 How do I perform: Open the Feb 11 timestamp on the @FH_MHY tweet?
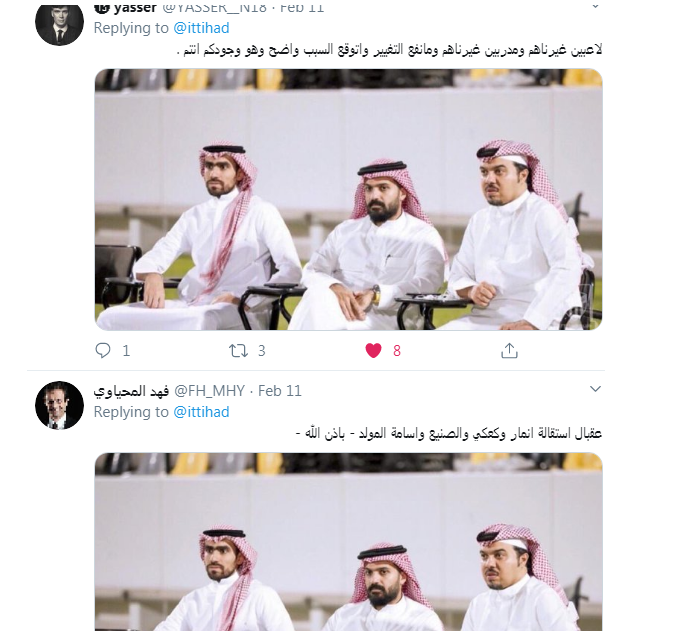pos(280,391)
